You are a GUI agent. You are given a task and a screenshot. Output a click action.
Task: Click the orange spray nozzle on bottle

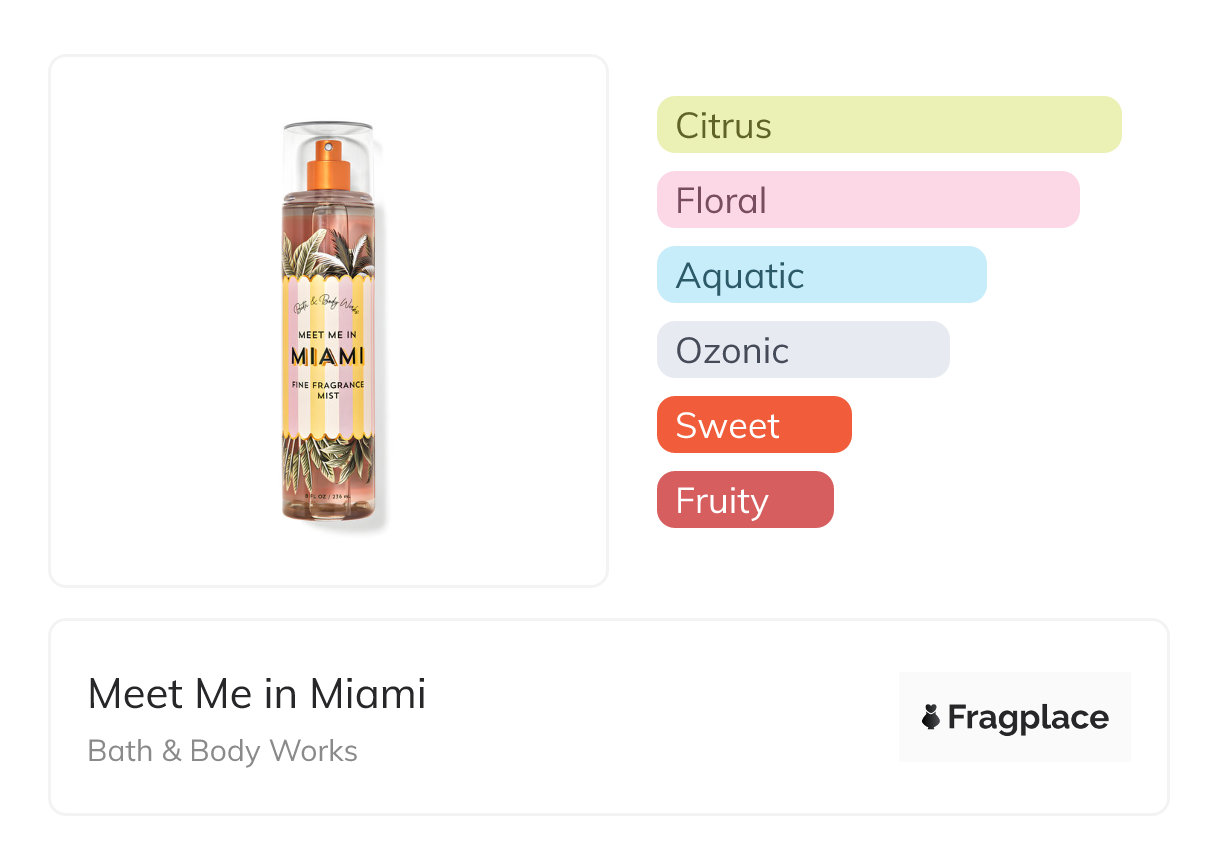(x=329, y=164)
